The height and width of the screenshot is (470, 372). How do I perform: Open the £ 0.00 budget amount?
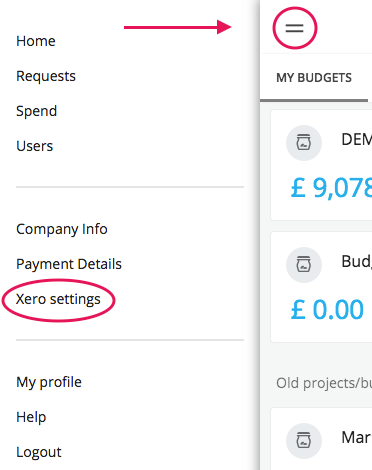pyautogui.click(x=327, y=310)
